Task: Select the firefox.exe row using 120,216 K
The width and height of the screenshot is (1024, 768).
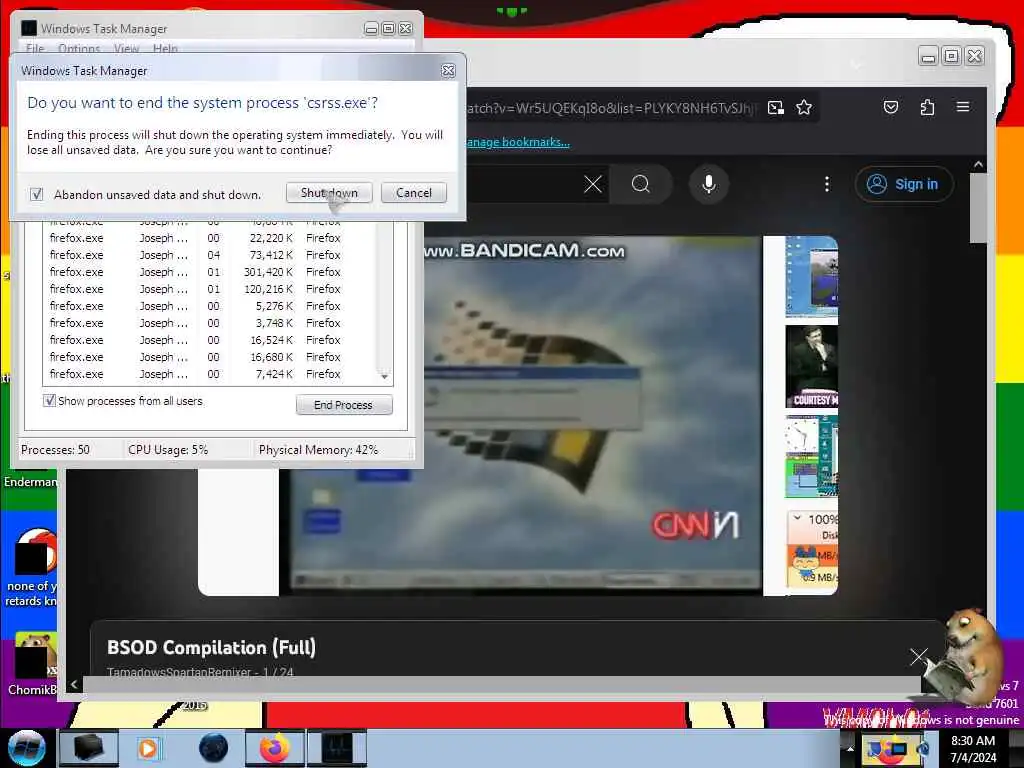Action: 209,289
